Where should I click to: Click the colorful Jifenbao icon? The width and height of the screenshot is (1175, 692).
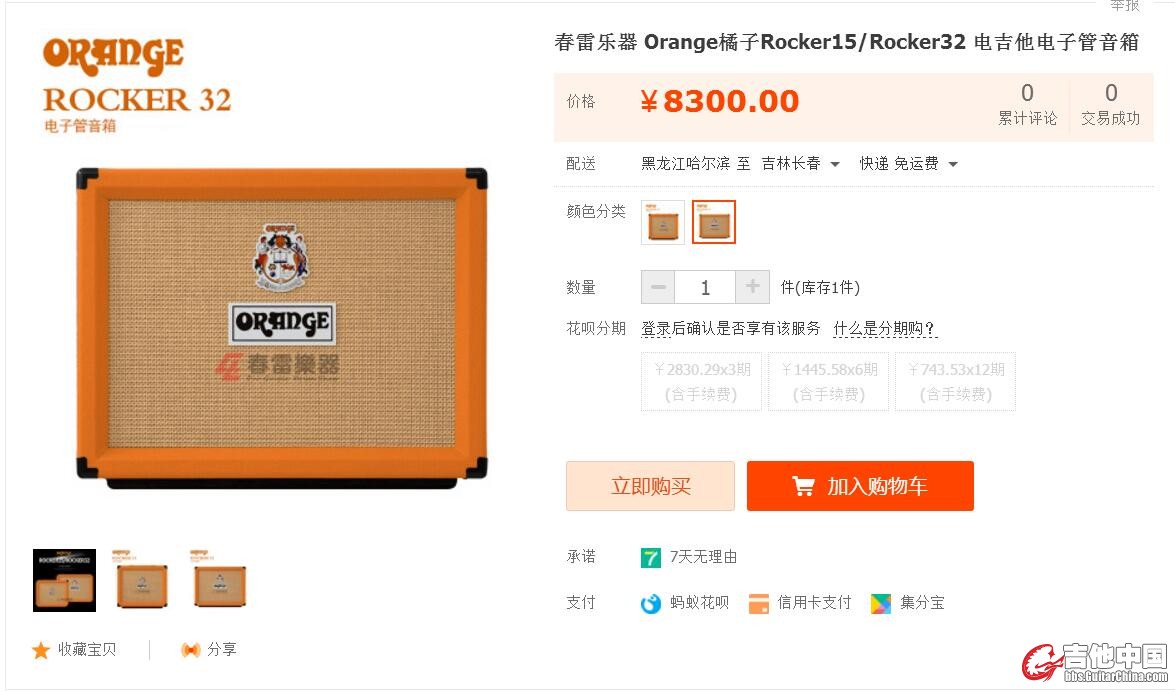coord(881,604)
